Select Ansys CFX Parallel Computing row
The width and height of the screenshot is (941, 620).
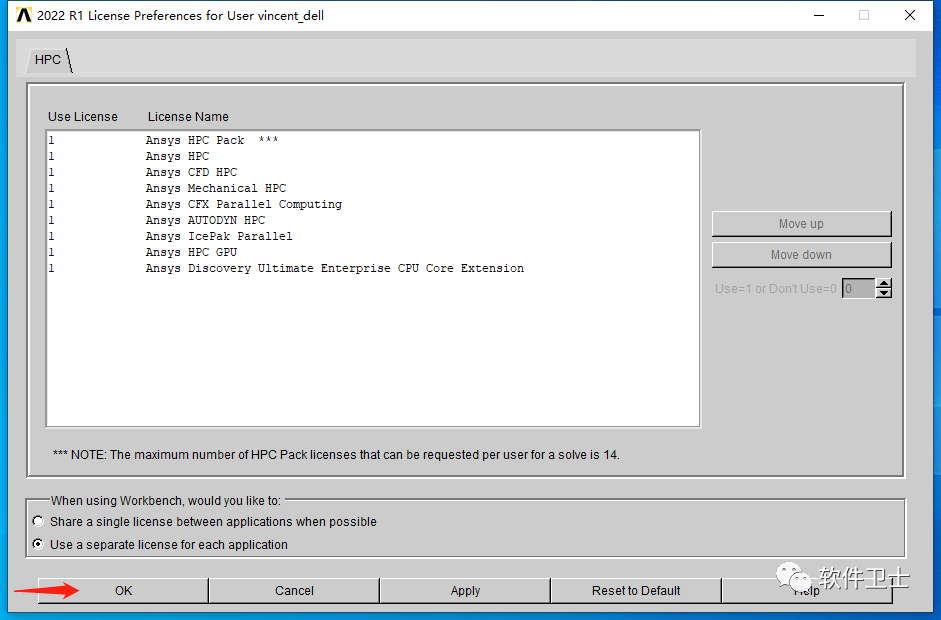point(373,204)
